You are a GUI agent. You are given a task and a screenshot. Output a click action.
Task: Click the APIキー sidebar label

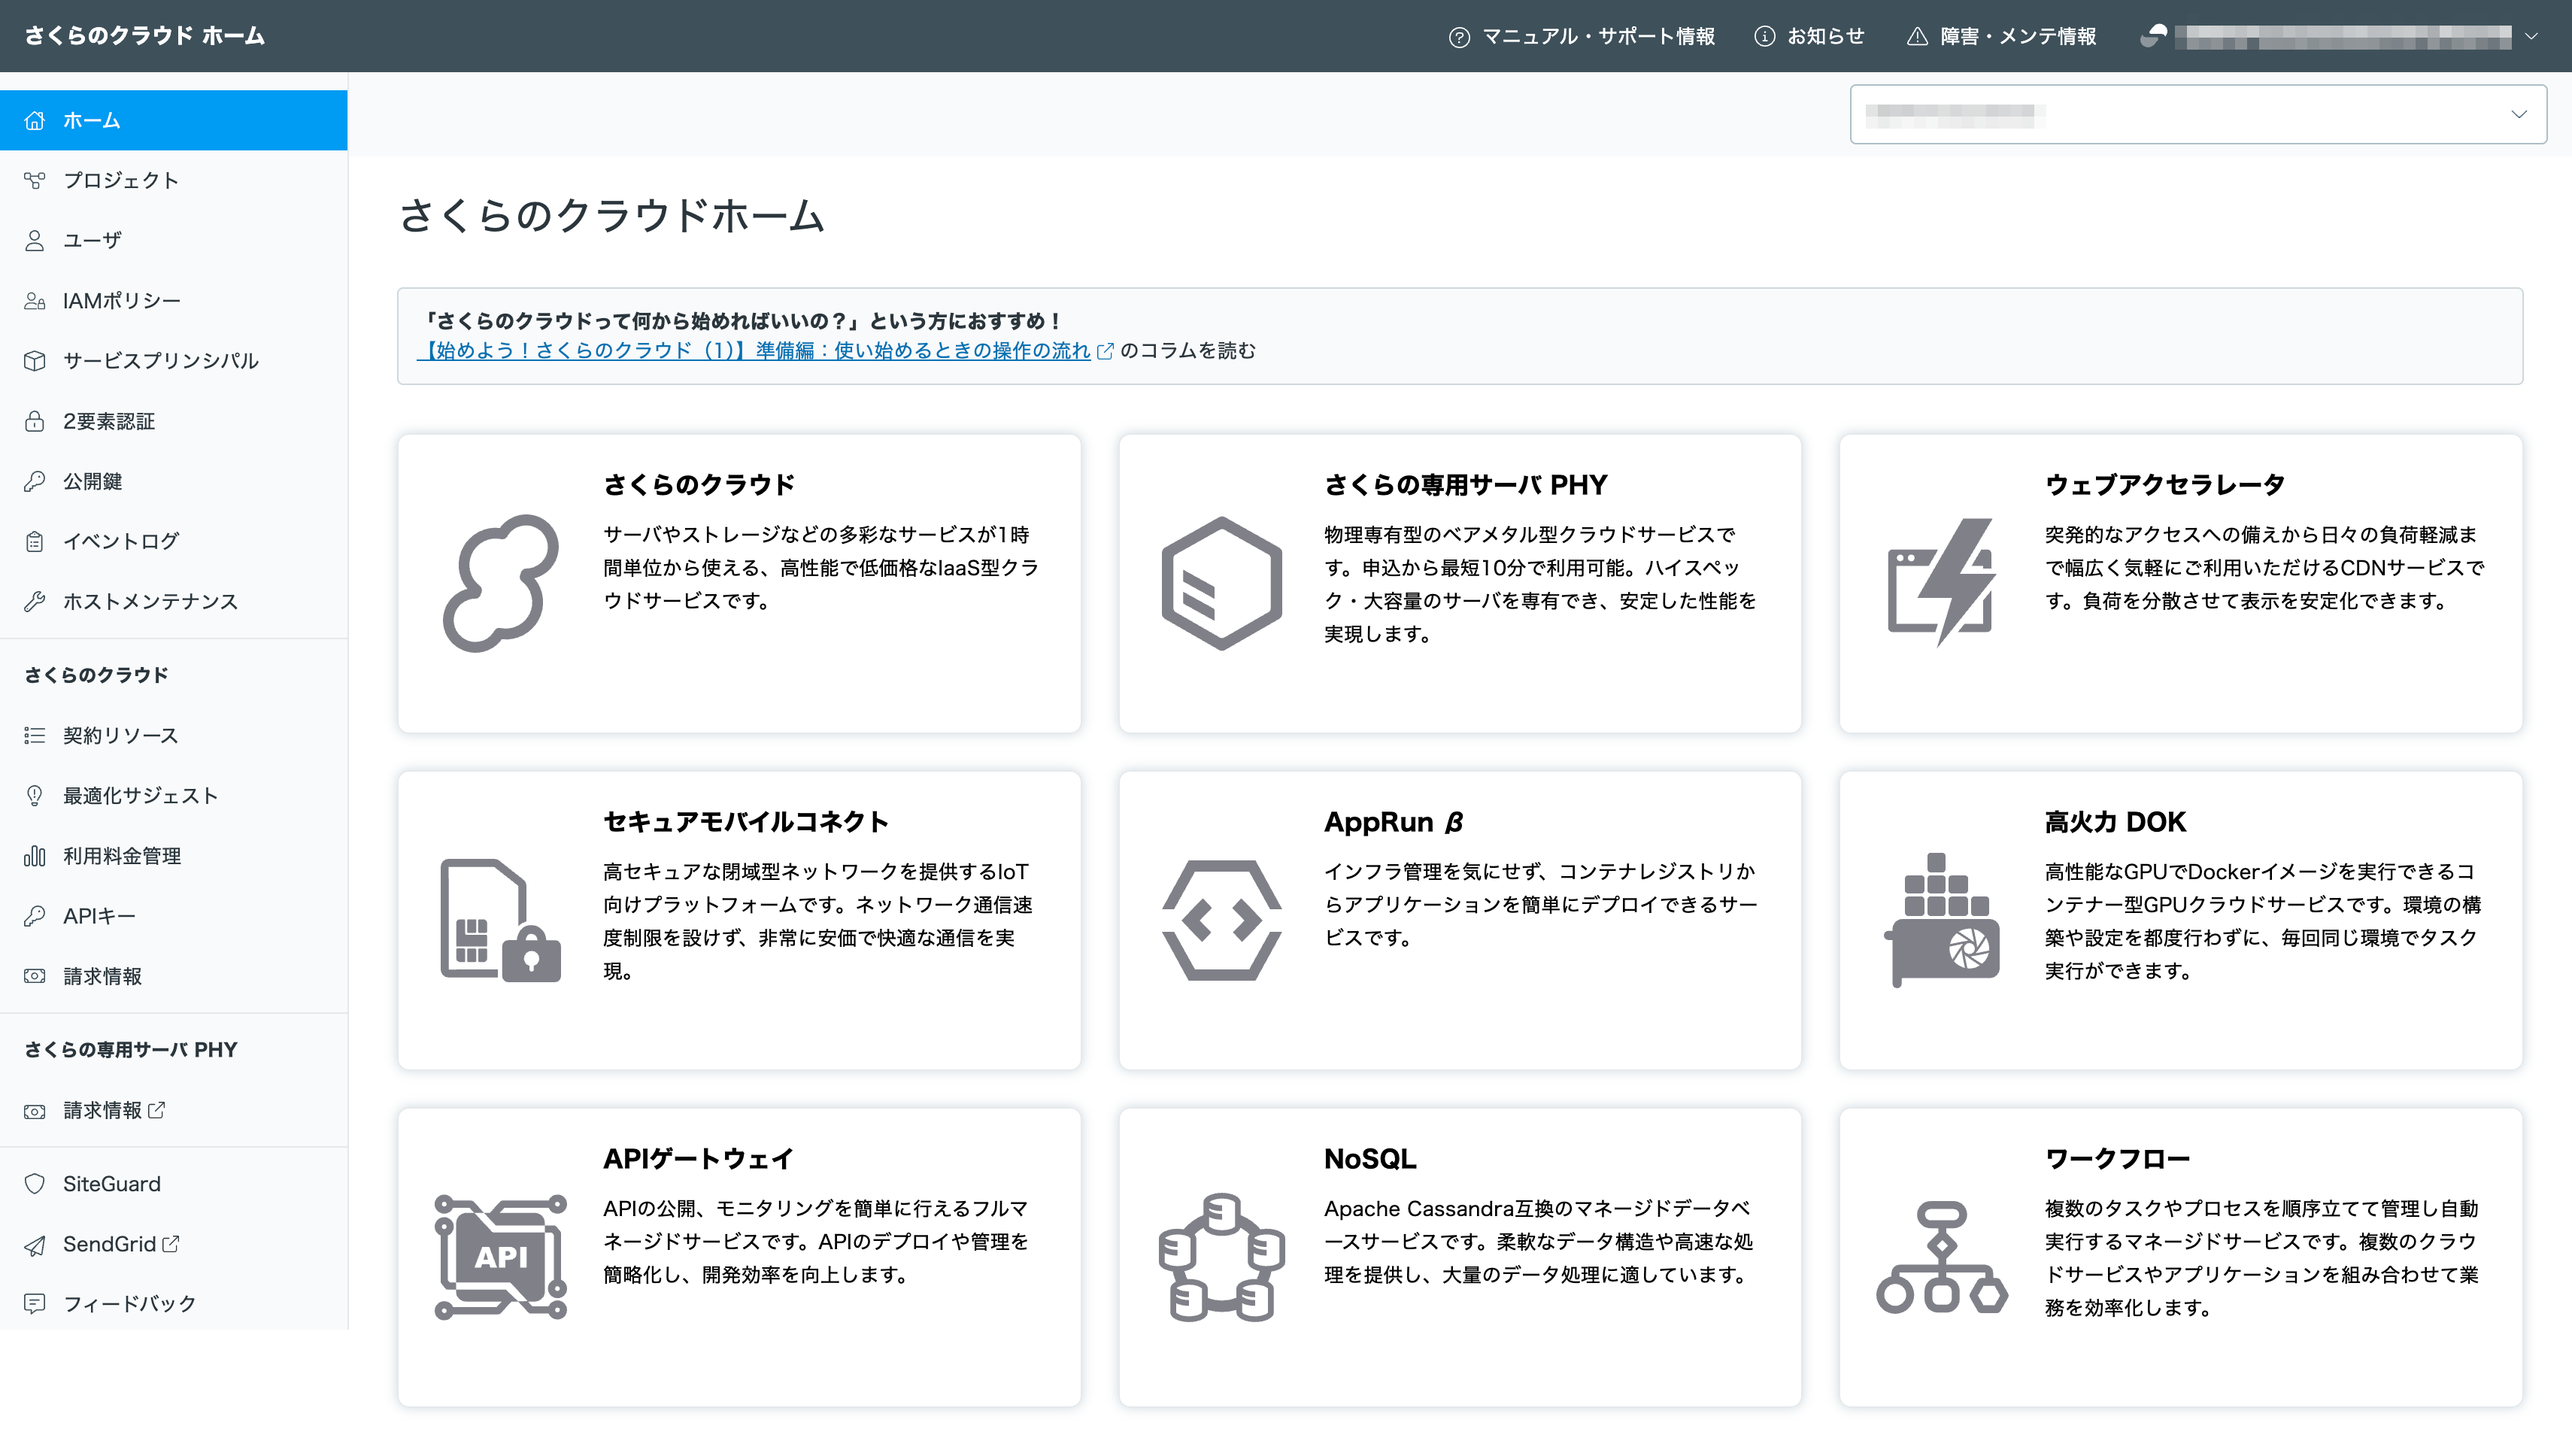point(98,915)
